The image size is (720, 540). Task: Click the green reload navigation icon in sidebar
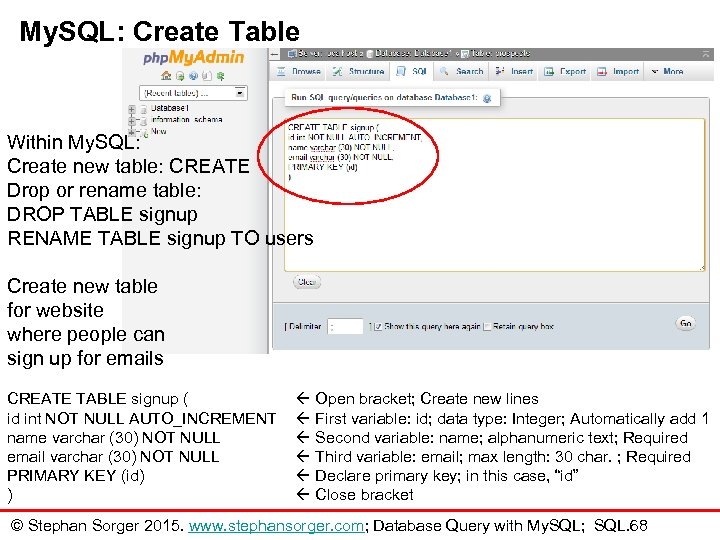point(220,76)
